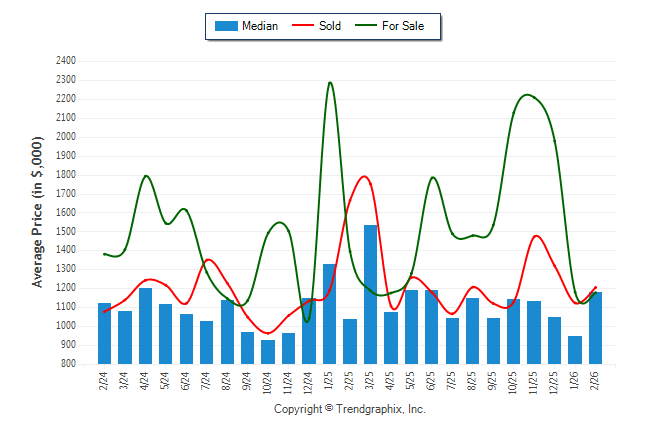646x434 pixels.
Task: Toggle the For Sale series legend label
Action: tap(403, 26)
